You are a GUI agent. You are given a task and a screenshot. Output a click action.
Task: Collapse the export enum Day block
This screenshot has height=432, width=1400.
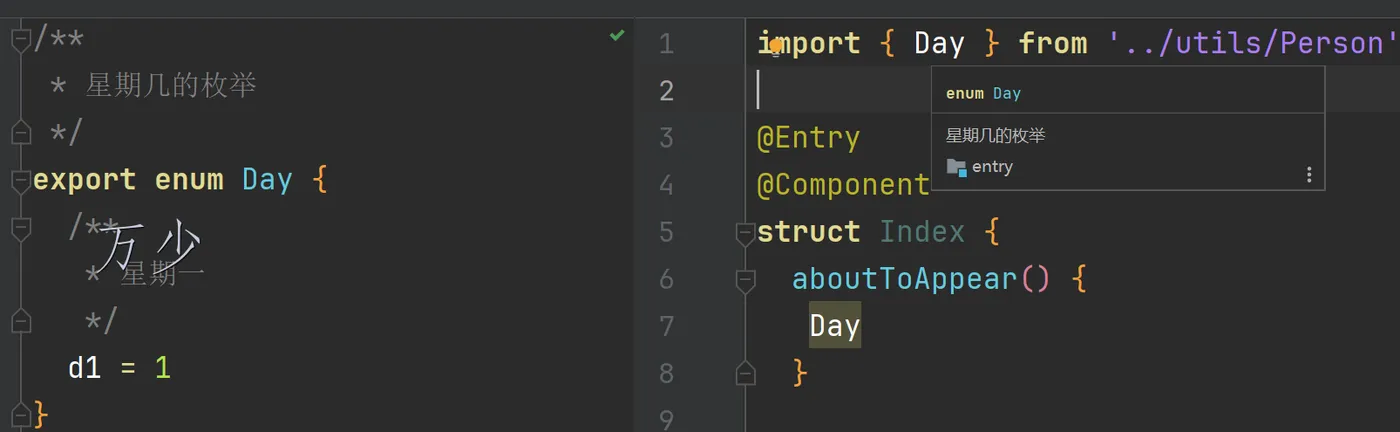click(x=20, y=181)
